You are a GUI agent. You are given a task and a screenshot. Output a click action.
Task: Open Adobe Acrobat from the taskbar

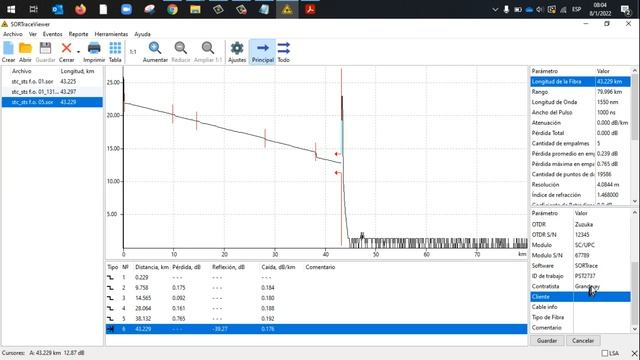(x=310, y=9)
